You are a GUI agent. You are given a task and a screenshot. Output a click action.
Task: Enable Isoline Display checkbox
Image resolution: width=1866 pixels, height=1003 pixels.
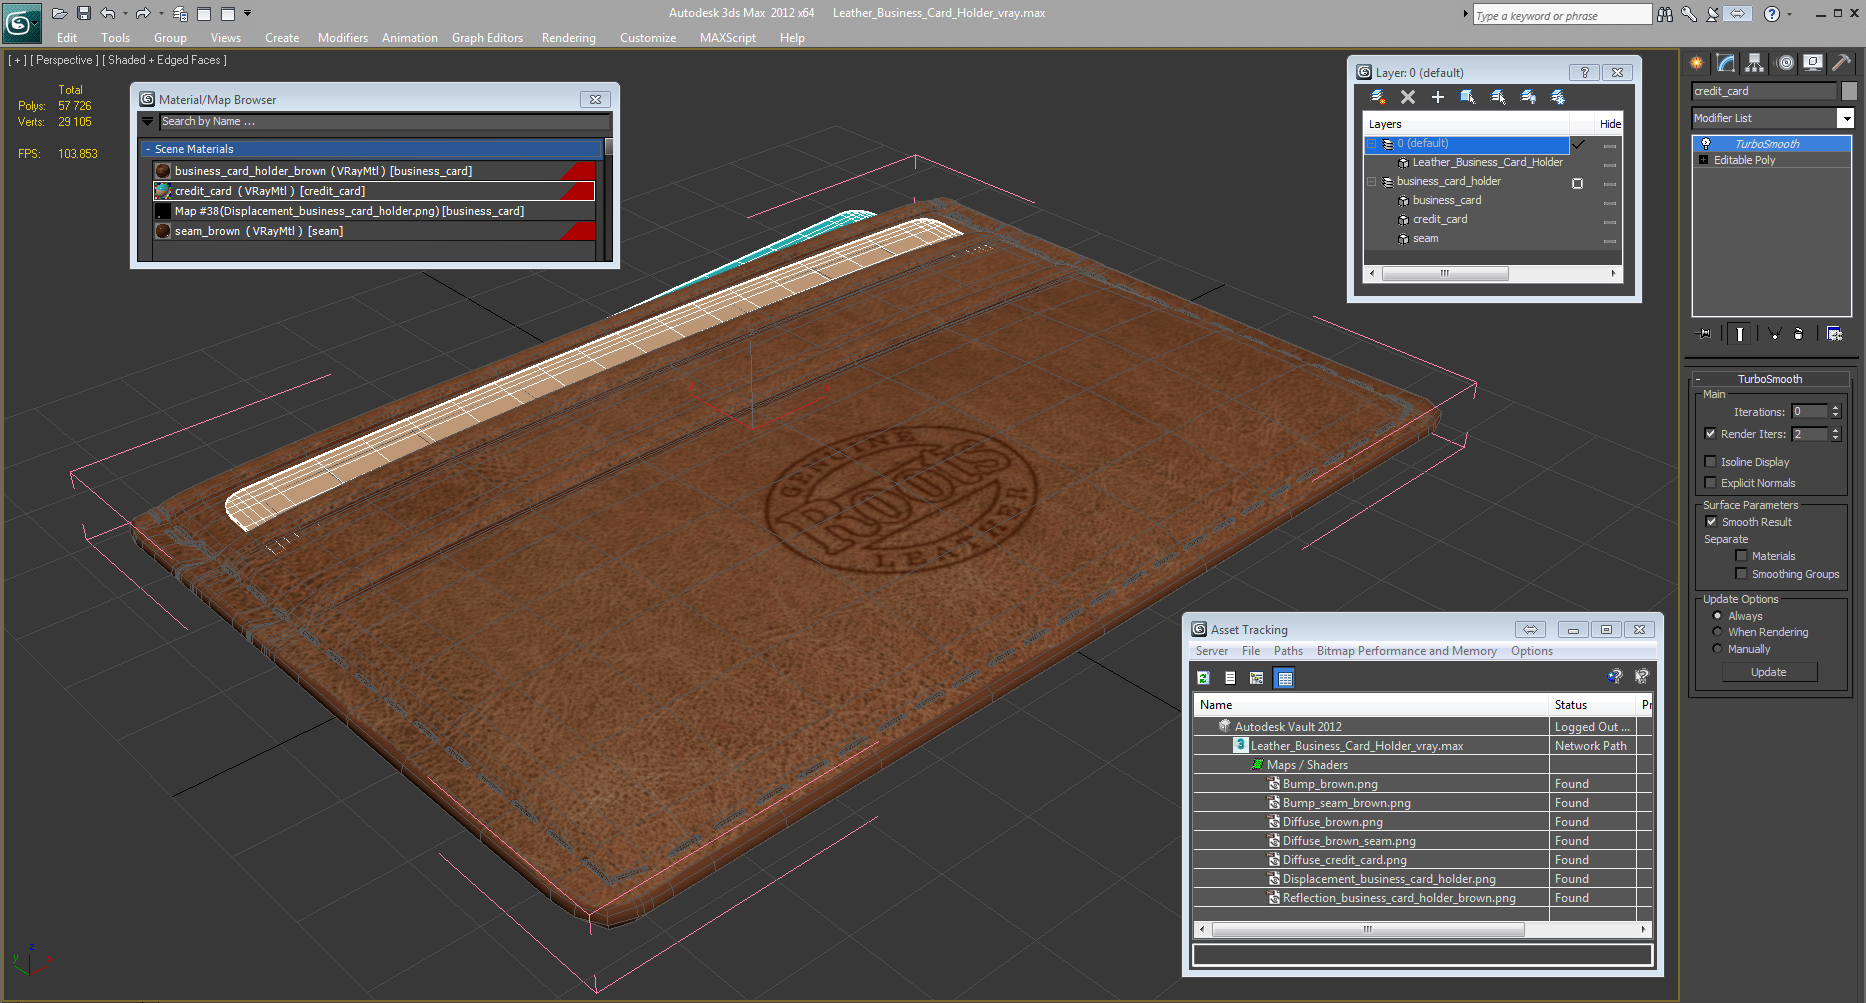tap(1711, 462)
